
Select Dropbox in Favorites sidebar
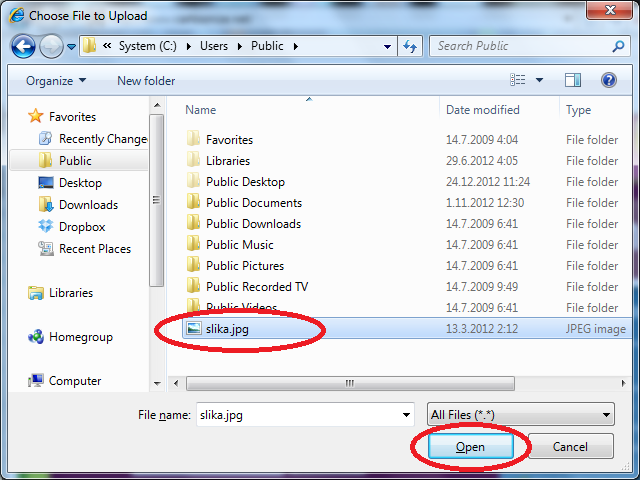pyautogui.click(x=81, y=227)
